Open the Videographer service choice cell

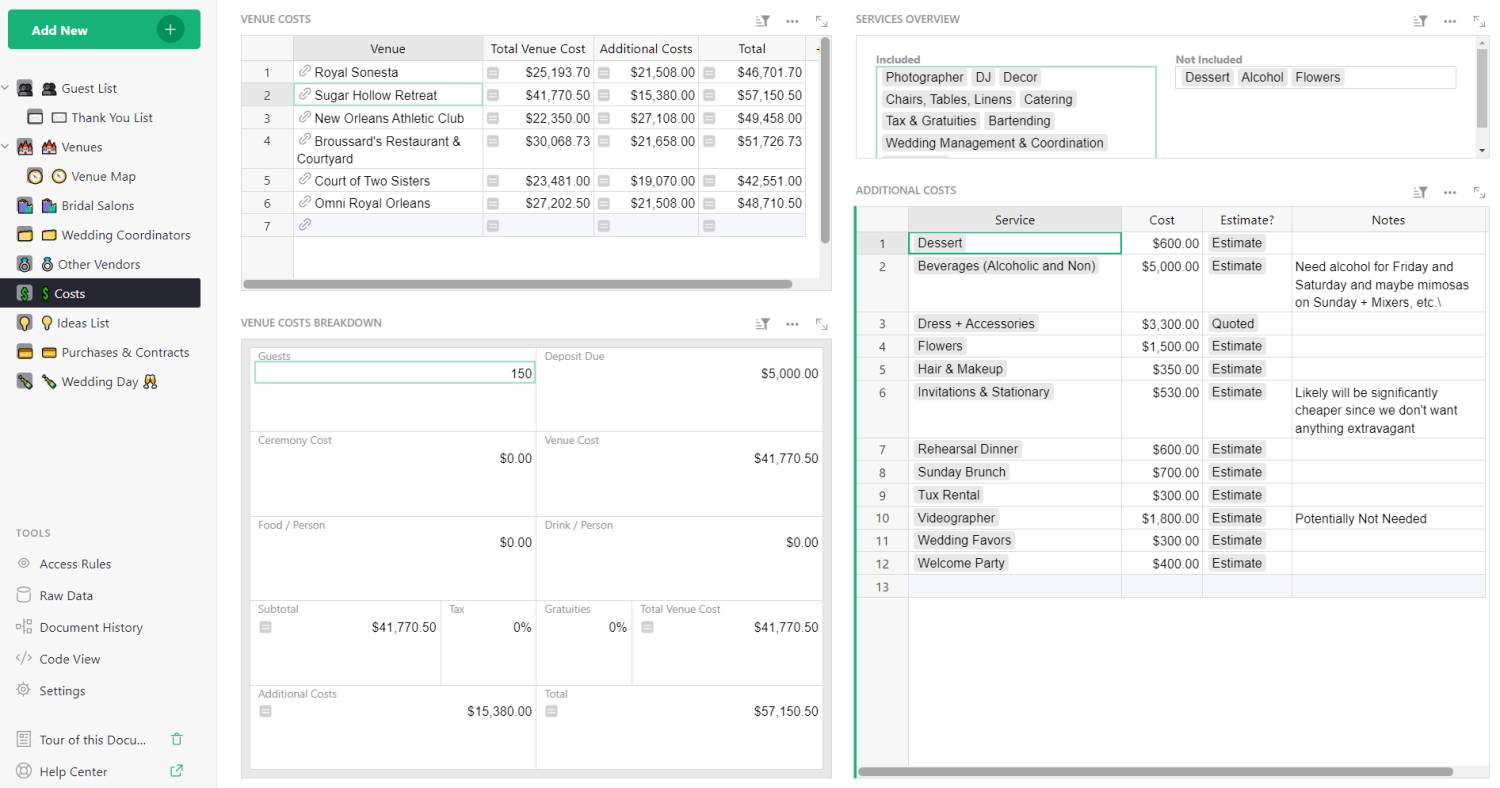(1015, 518)
